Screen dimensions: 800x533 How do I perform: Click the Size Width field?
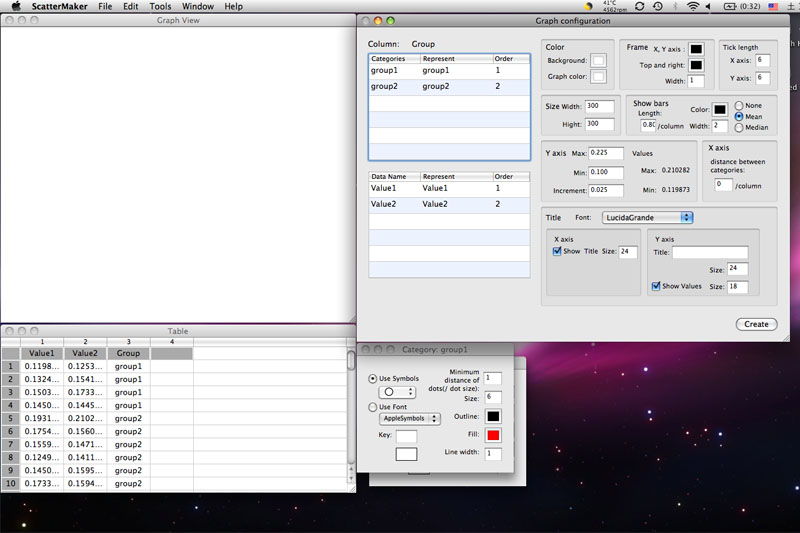[599, 106]
